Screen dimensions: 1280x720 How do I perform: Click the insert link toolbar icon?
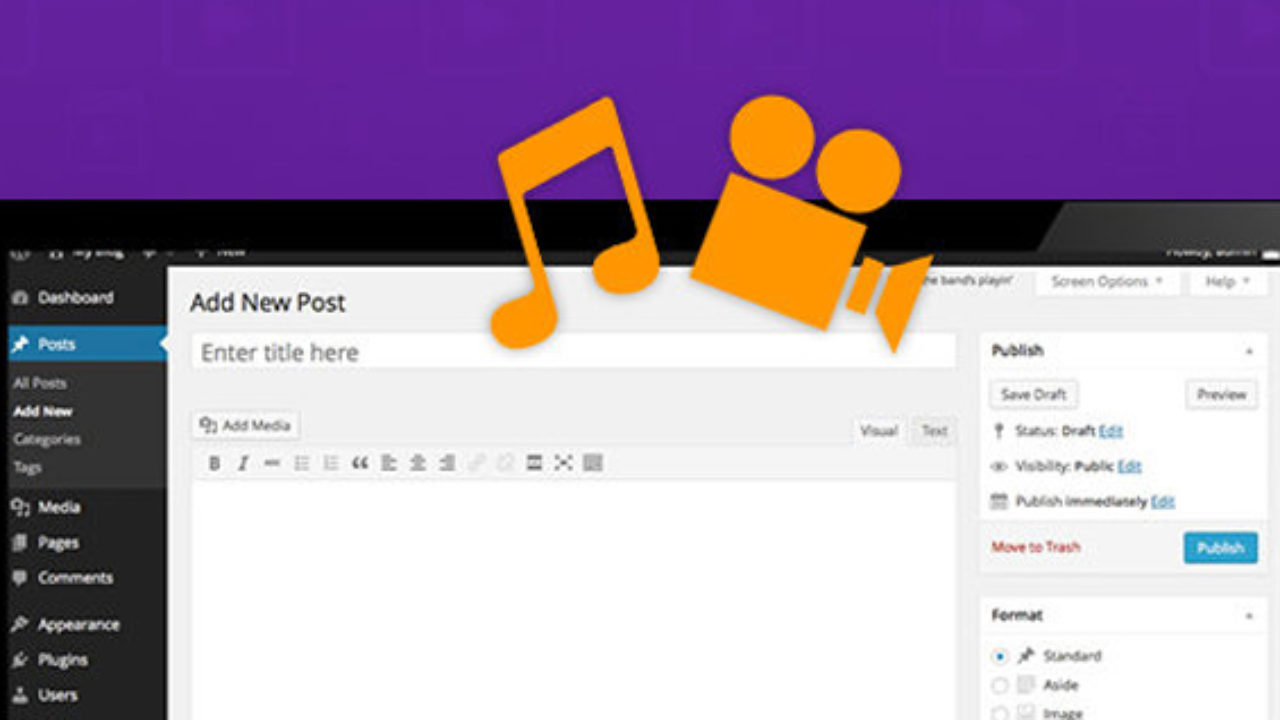coord(476,463)
